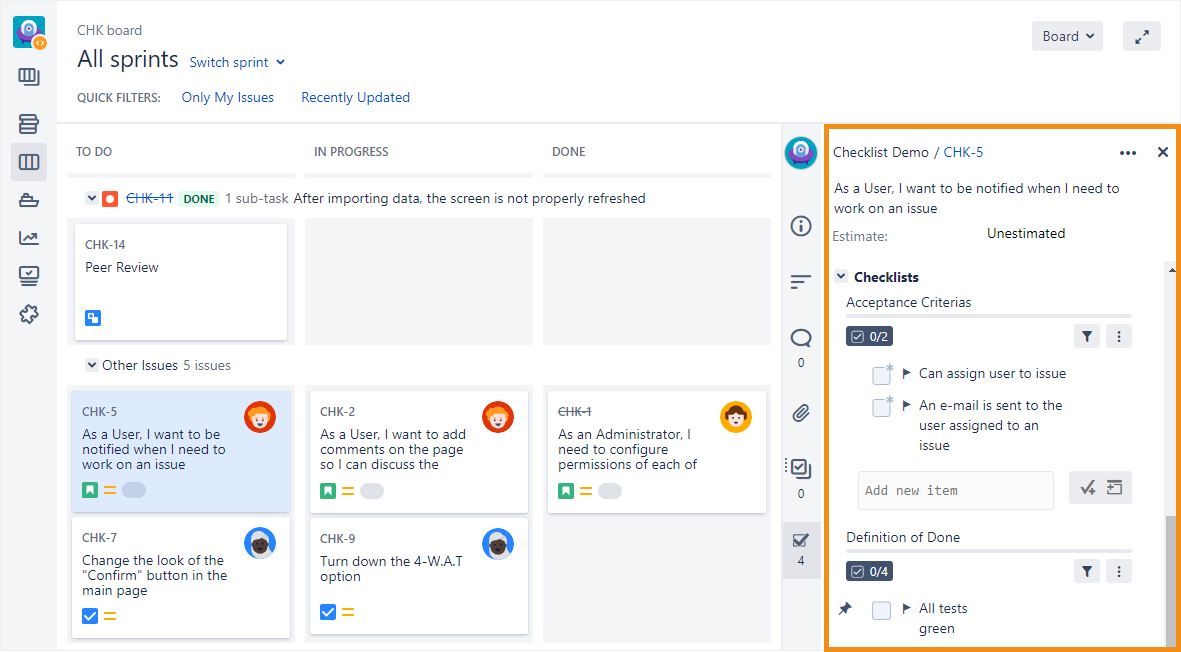Open the Switch sprint dropdown

pyautogui.click(x=237, y=62)
